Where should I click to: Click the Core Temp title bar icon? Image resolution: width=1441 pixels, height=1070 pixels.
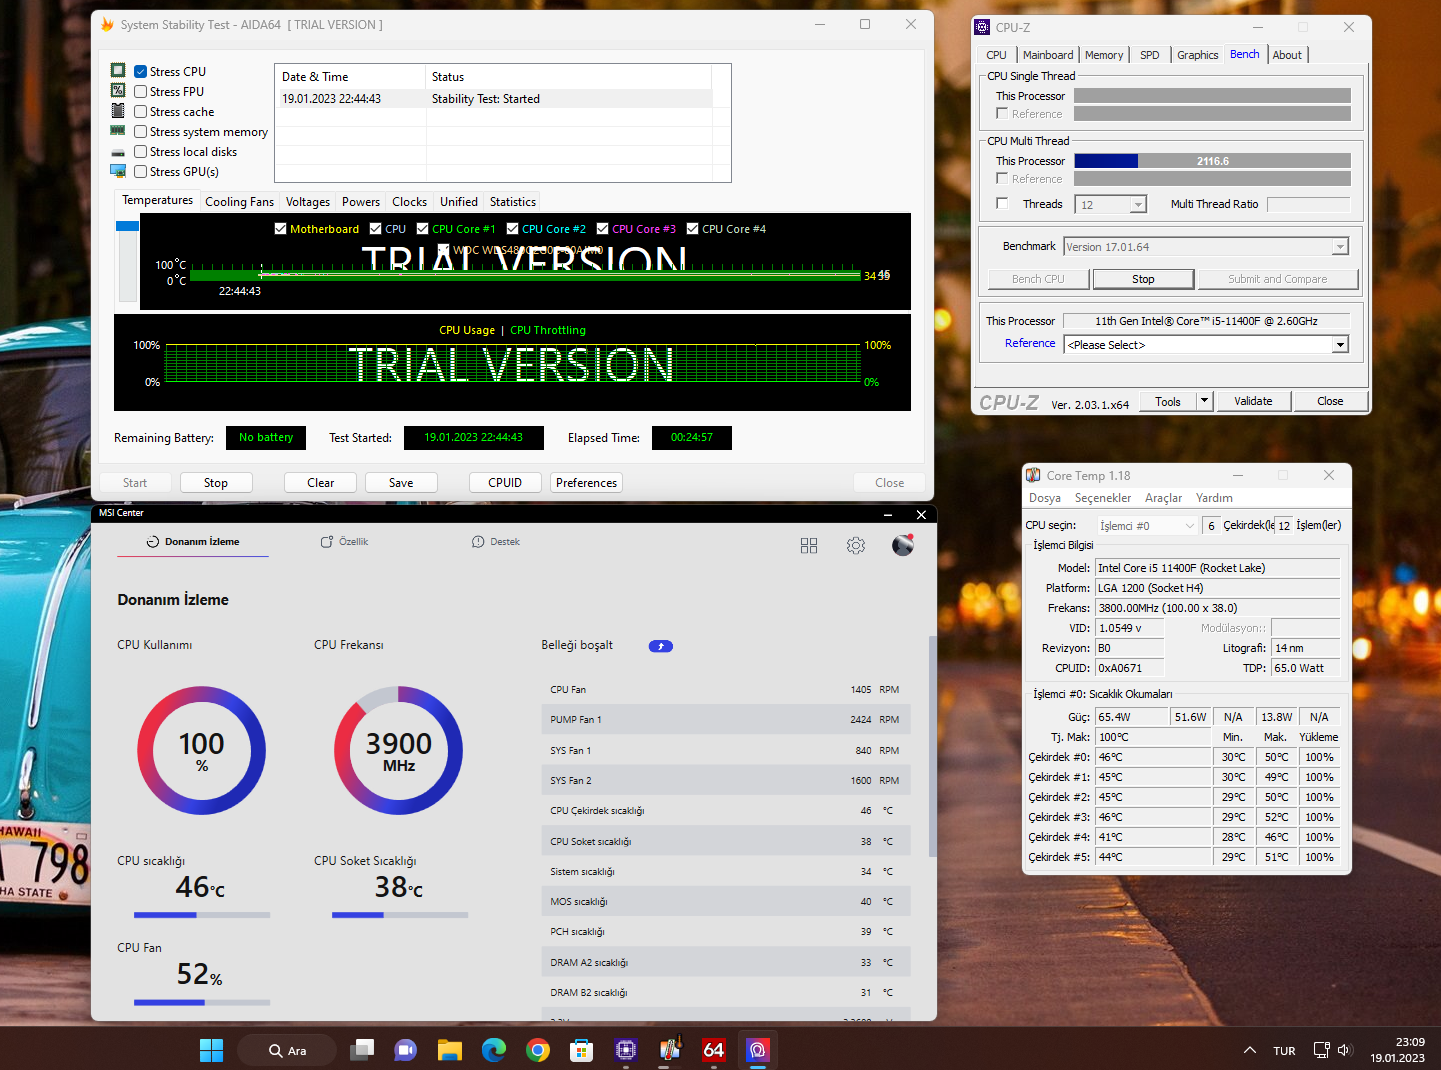point(1033,476)
